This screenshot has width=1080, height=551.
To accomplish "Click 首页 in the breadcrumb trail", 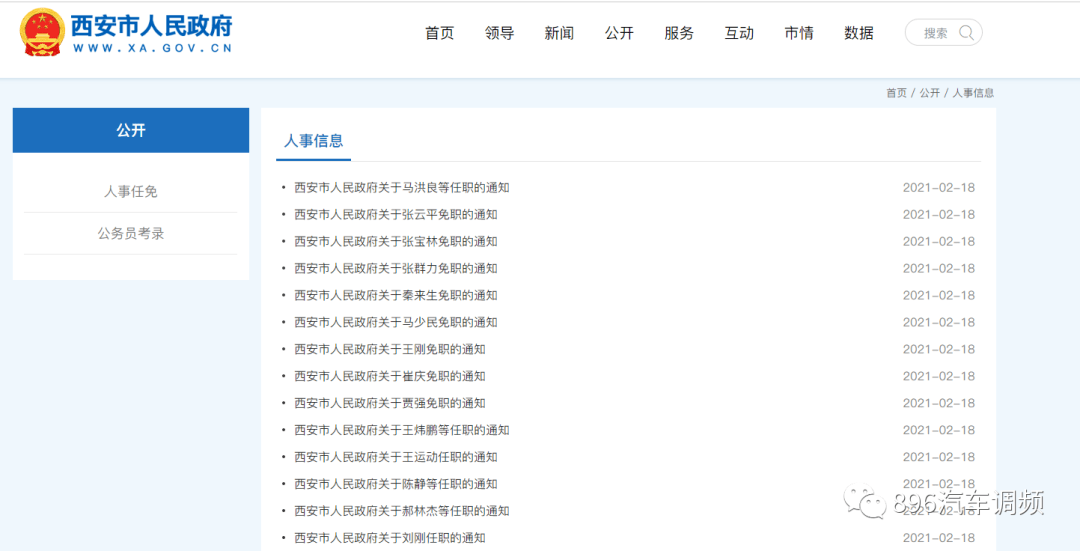I will (x=896, y=93).
